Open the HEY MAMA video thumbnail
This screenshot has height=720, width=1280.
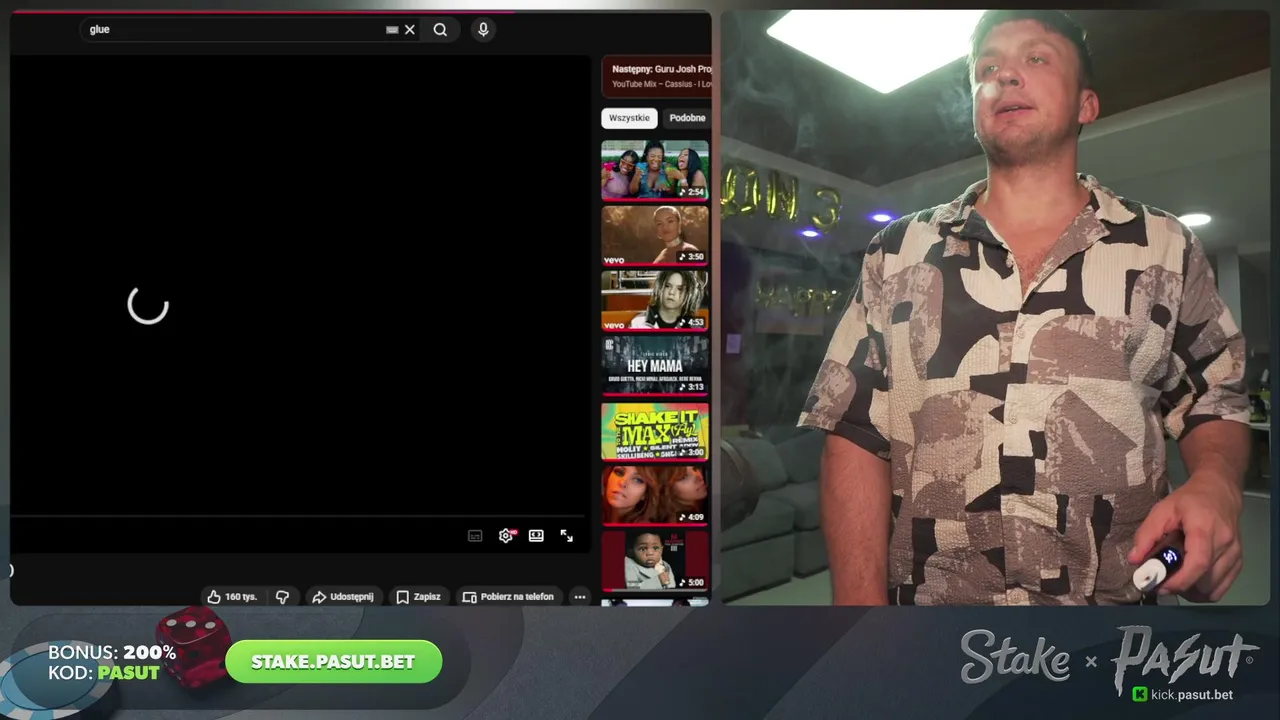tap(655, 366)
